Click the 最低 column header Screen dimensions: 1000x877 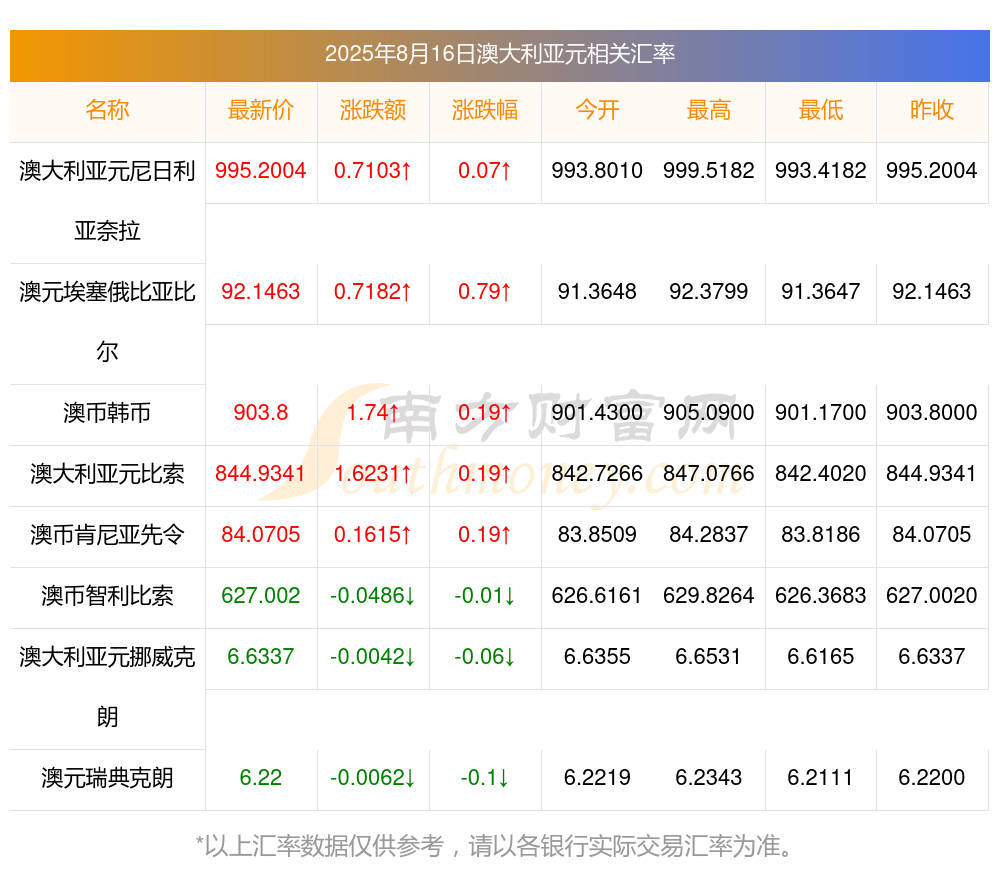click(x=821, y=110)
